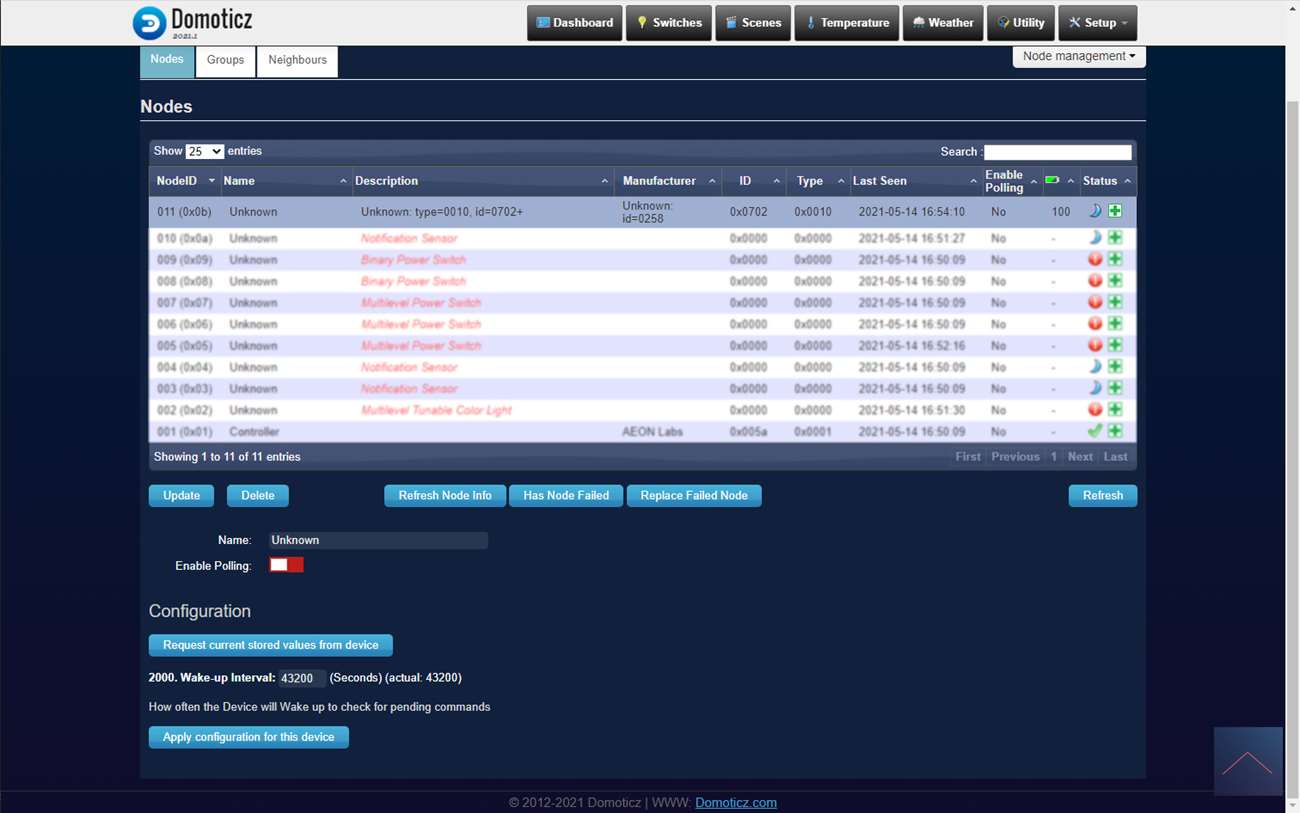Viewport: 1300px width, 813px height.
Task: Switch to the Neighbours tab
Action: click(297, 60)
